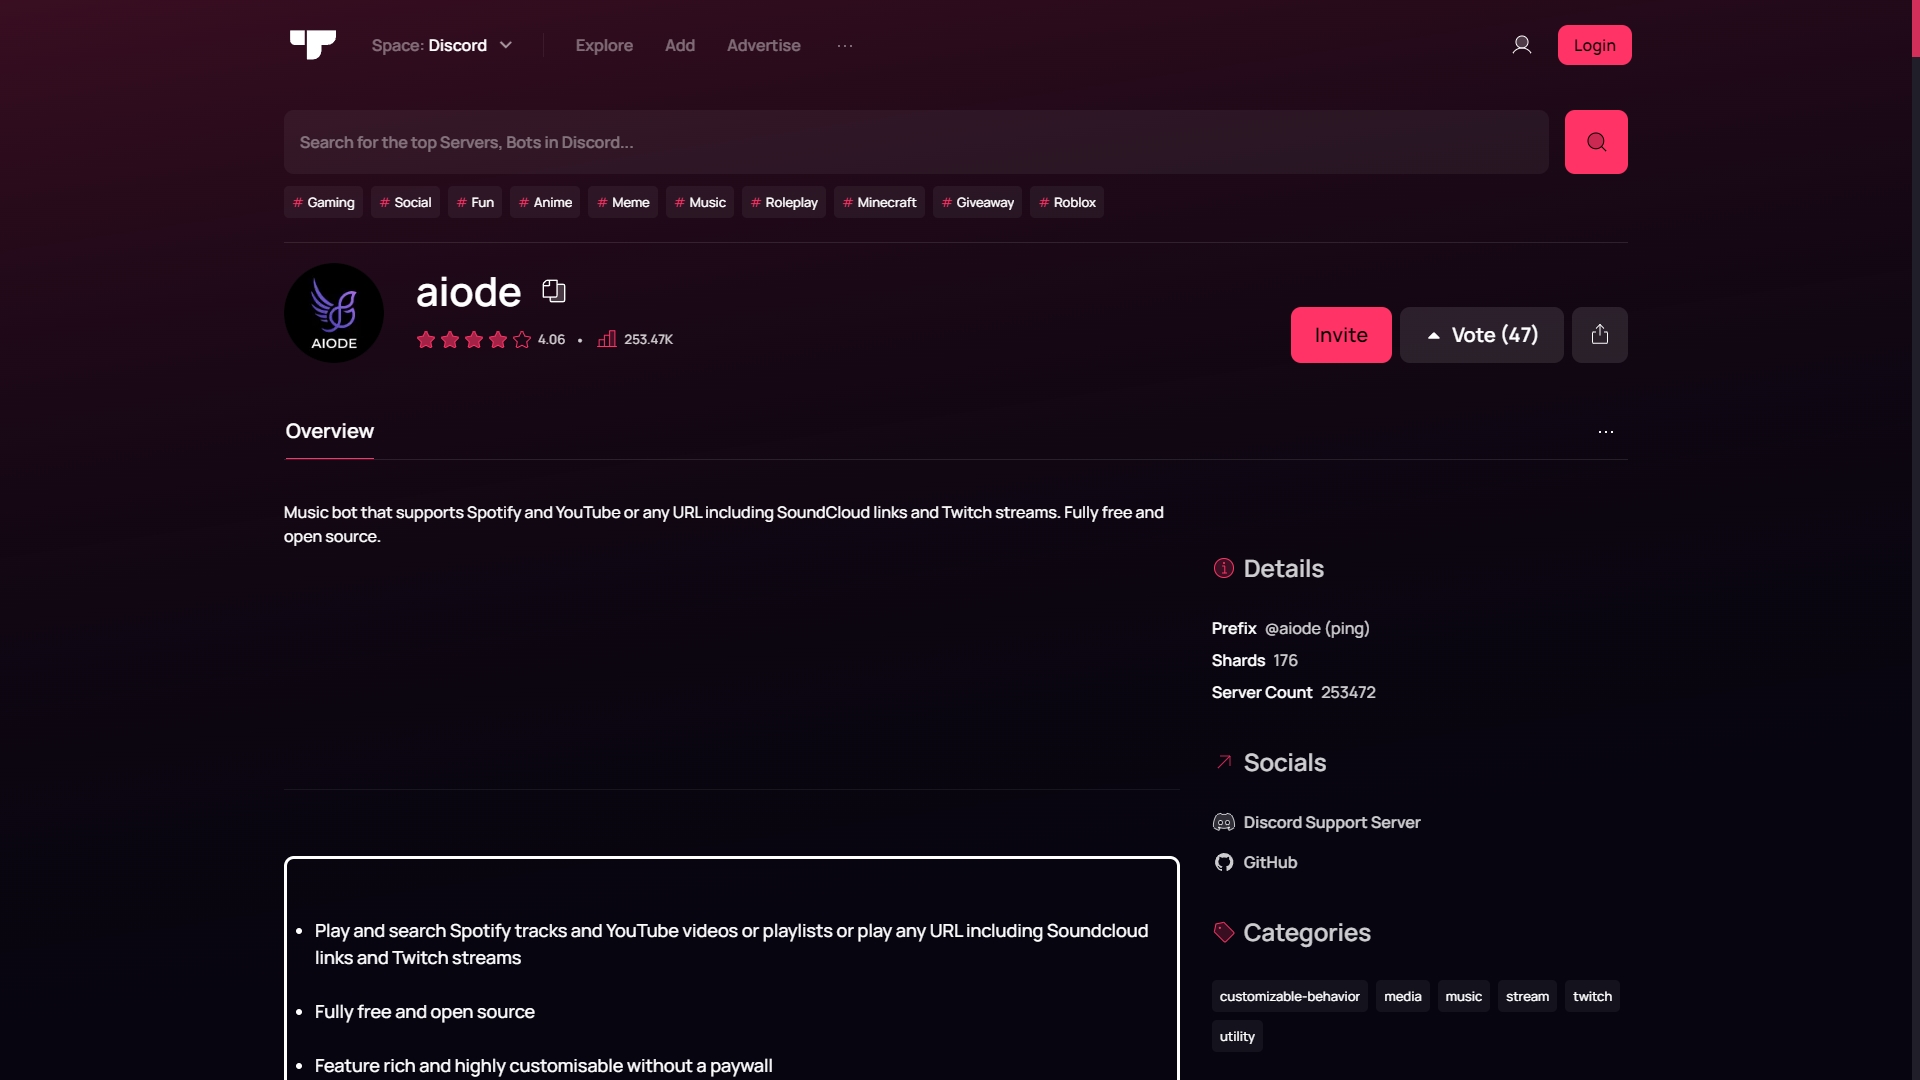The image size is (1920, 1080).
Task: Select the Minecraft tag
Action: [x=879, y=202]
